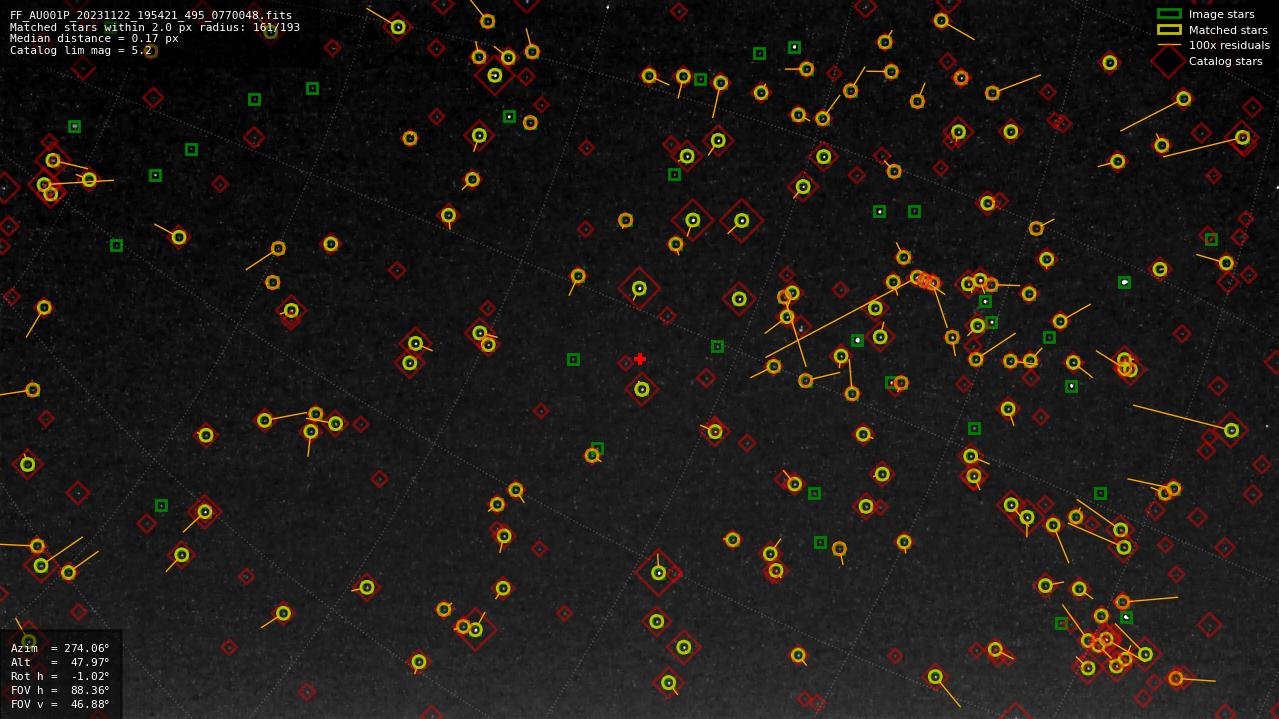This screenshot has height=719, width=1279.
Task: Click the 'Alt = 47.97°' readout
Action: point(60,662)
